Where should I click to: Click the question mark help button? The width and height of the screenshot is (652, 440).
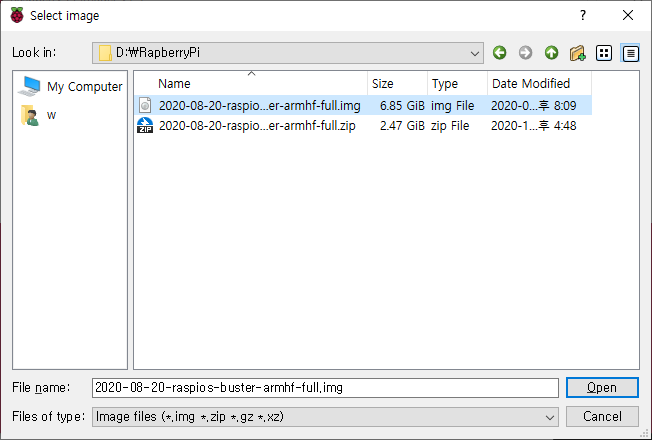coord(583,15)
